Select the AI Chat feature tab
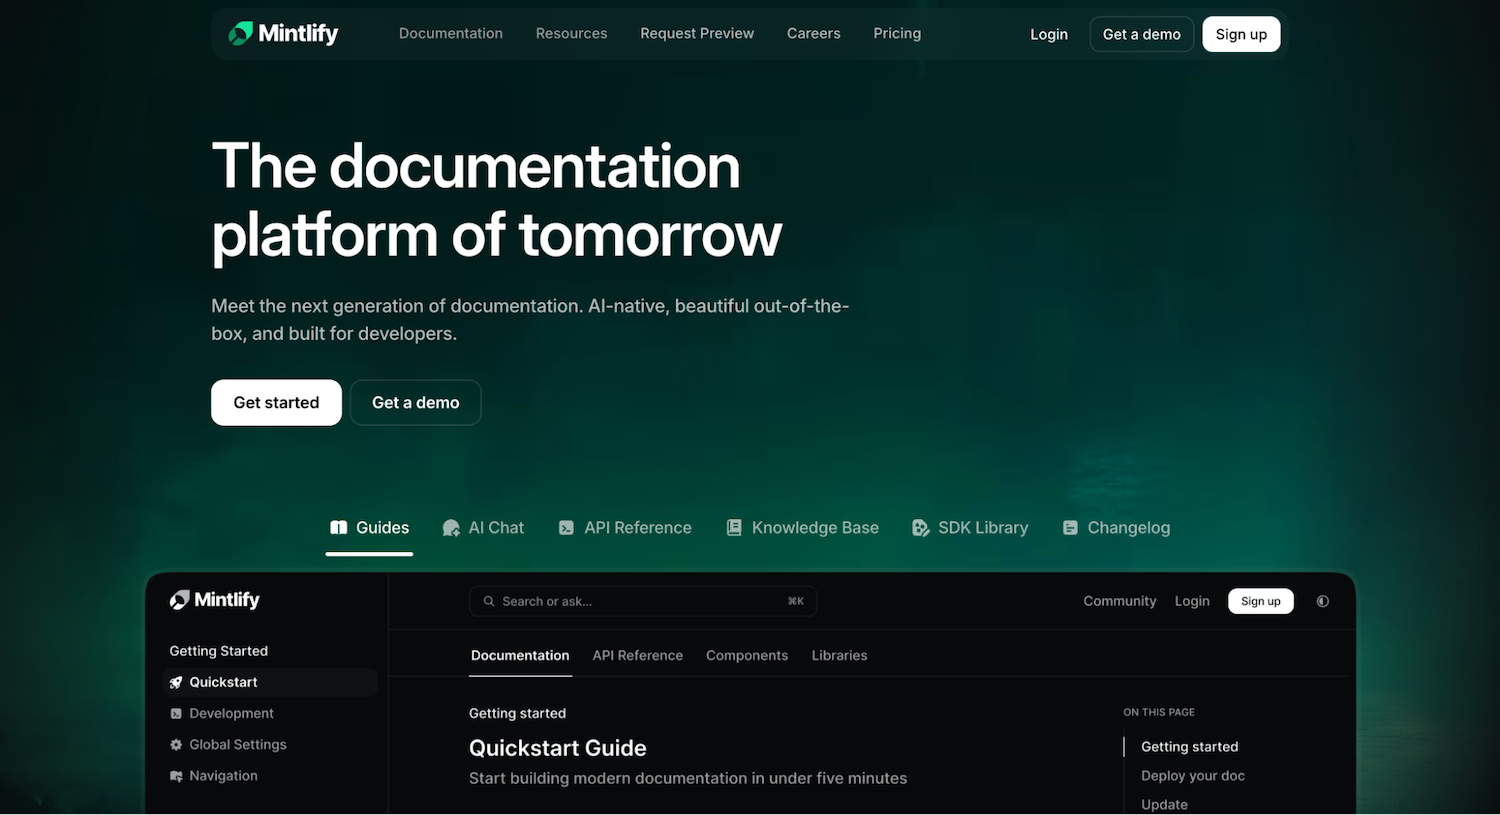 click(x=483, y=528)
